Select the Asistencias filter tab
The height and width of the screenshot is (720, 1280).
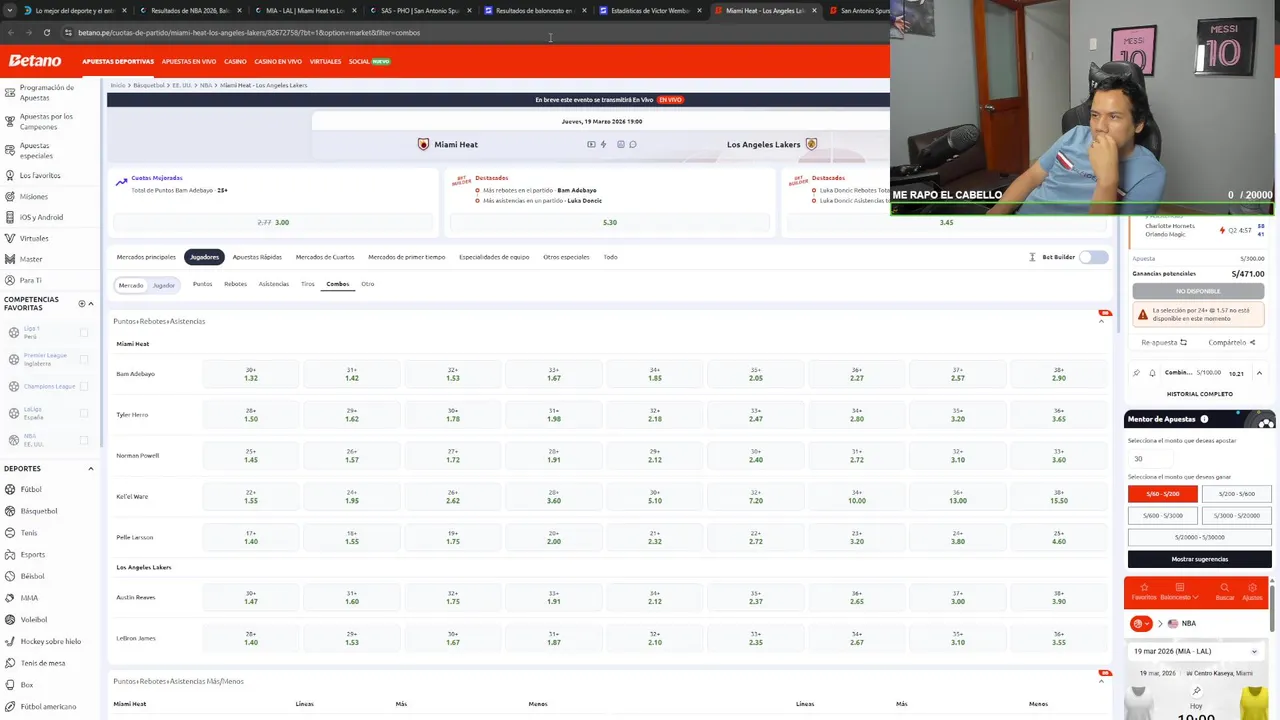pyautogui.click(x=273, y=284)
